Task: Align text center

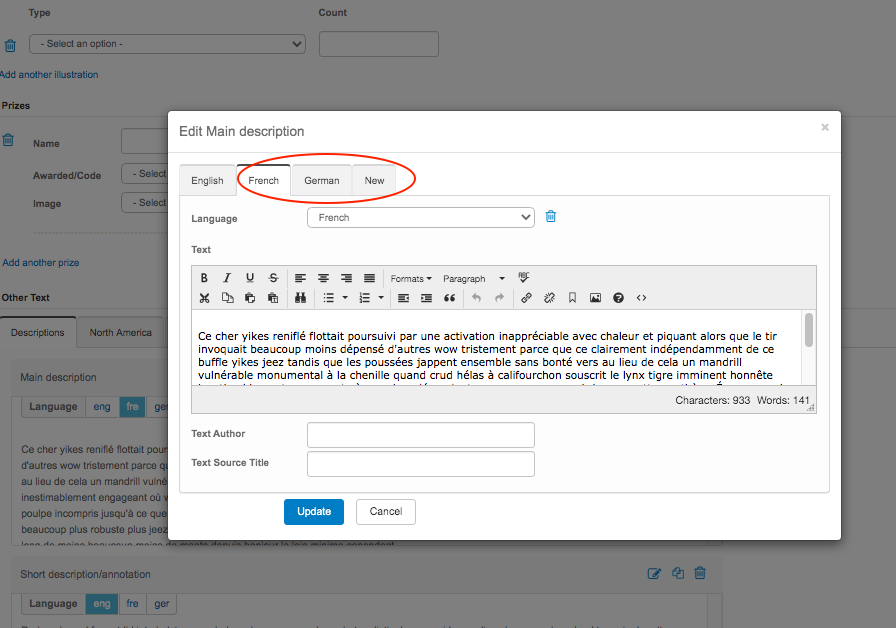Action: pos(323,278)
